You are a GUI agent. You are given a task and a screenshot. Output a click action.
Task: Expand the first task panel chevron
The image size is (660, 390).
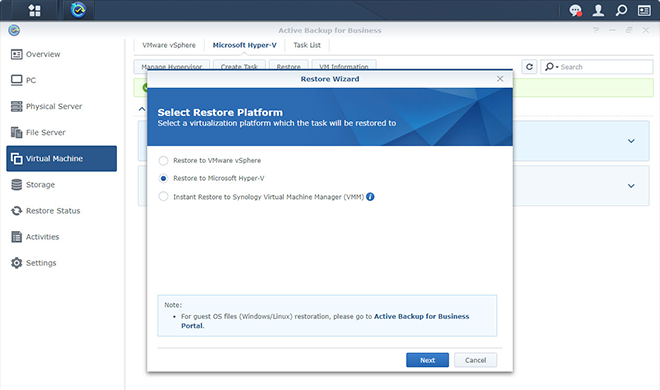pos(631,141)
